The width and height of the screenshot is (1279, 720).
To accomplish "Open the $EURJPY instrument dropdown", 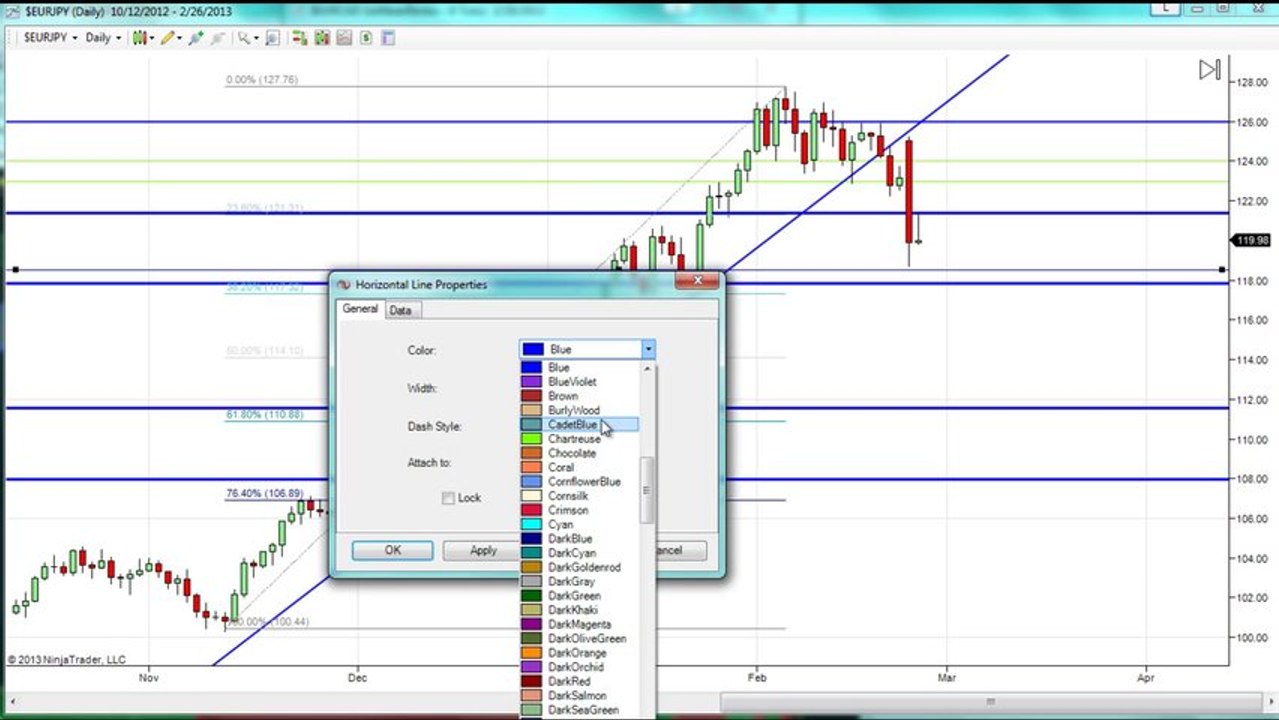I will (51, 38).
